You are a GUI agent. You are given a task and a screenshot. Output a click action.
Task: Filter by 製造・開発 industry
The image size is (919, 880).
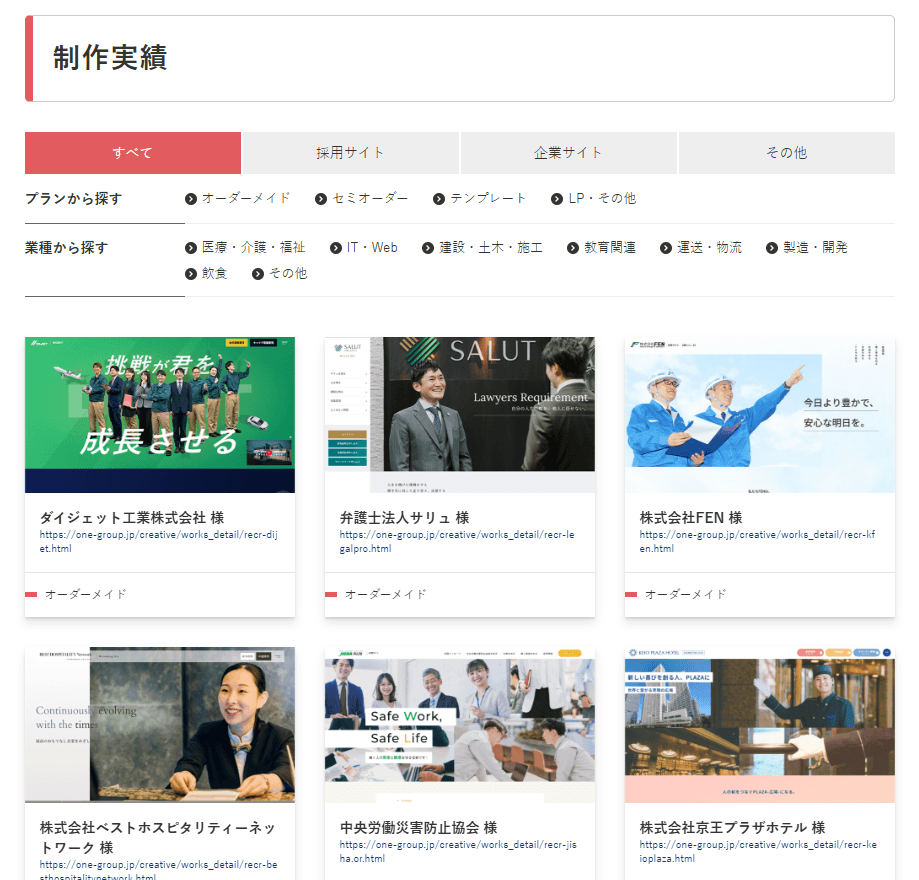(816, 247)
